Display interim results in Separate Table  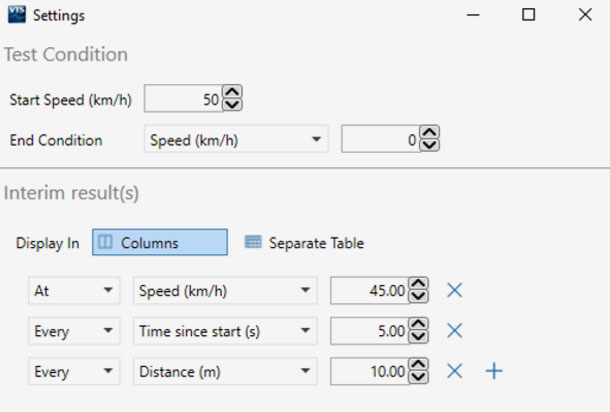pyautogui.click(x=304, y=243)
